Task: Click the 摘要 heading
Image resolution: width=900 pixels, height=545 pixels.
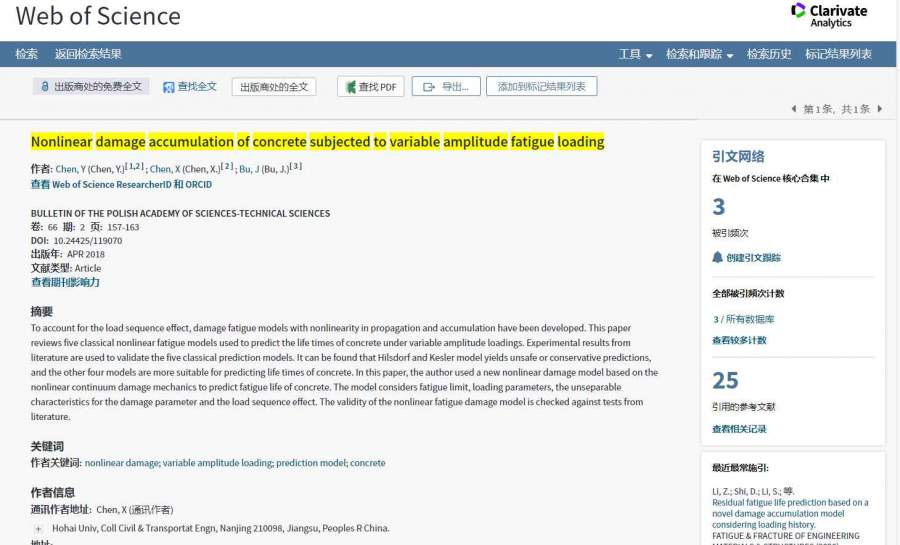Action: 42,311
